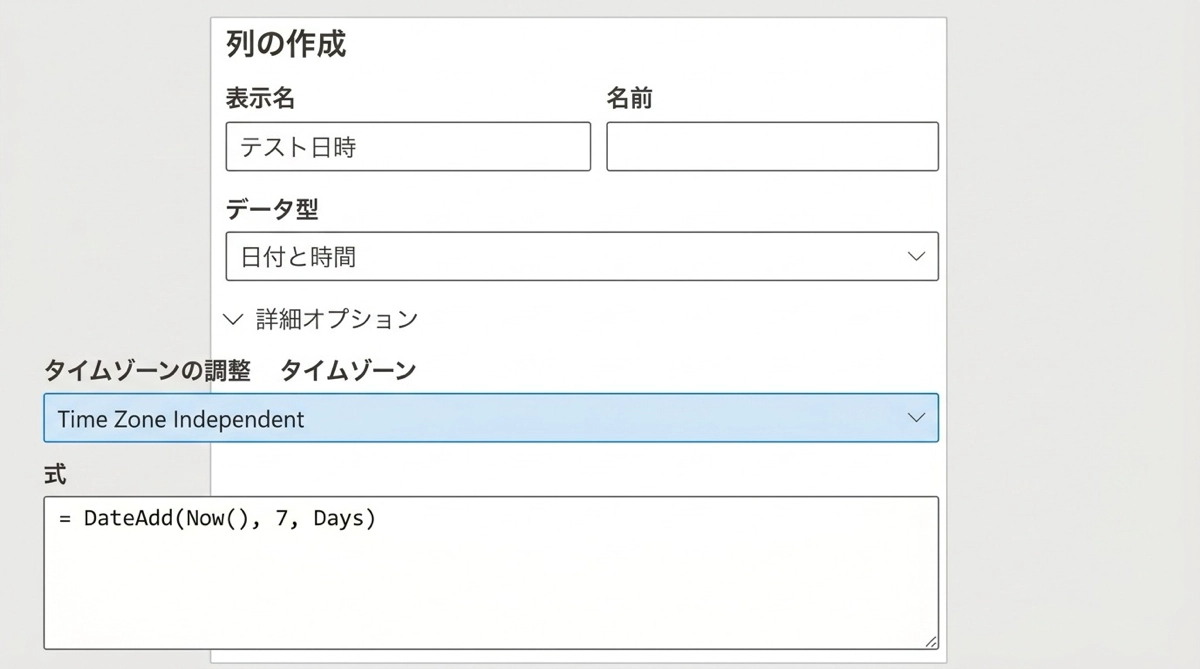
Task: Click the 名前 field label
Action: pyautogui.click(x=630, y=98)
